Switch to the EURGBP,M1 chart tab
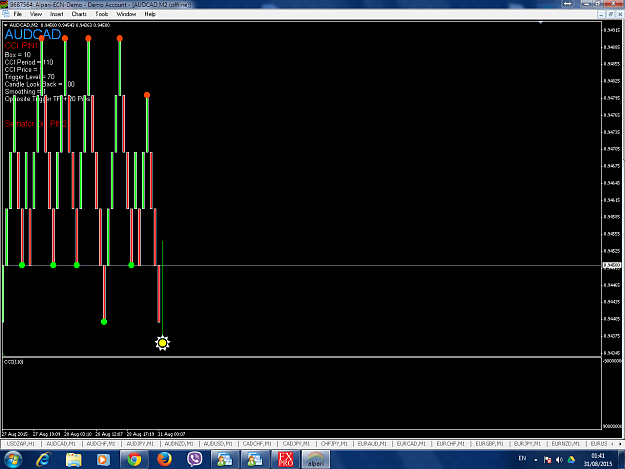Image resolution: width=625 pixels, height=469 pixels. click(489, 443)
